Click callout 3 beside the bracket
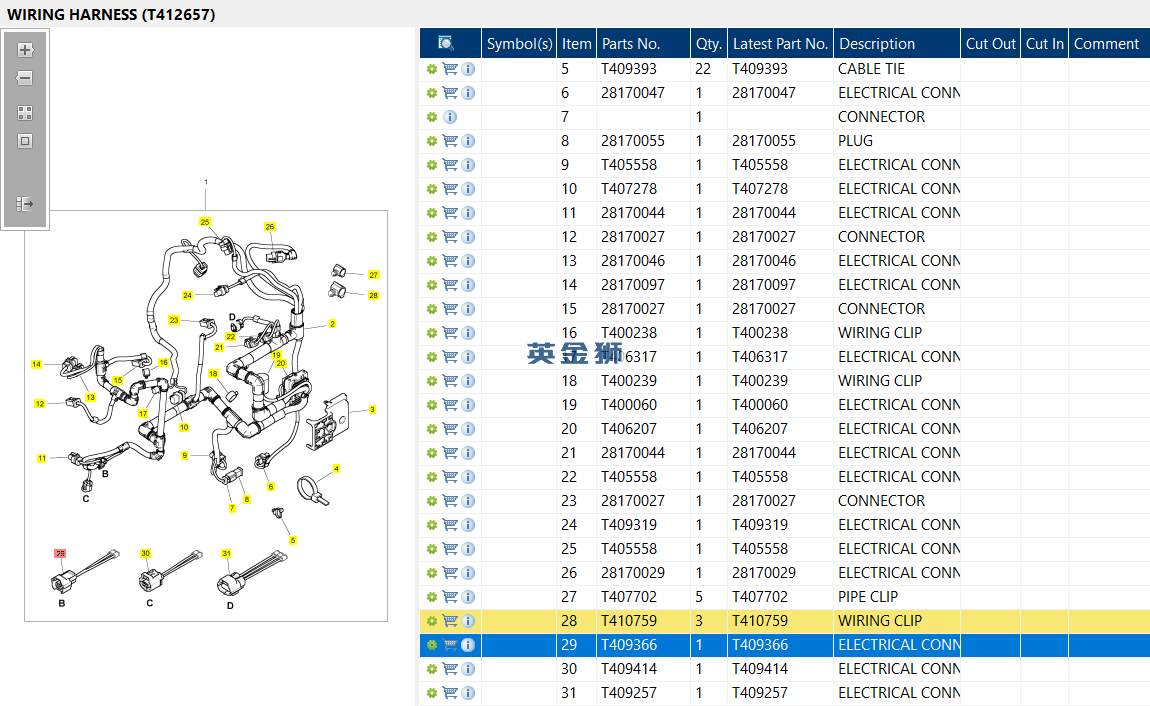Viewport: 1150px width, 706px height. tap(373, 410)
